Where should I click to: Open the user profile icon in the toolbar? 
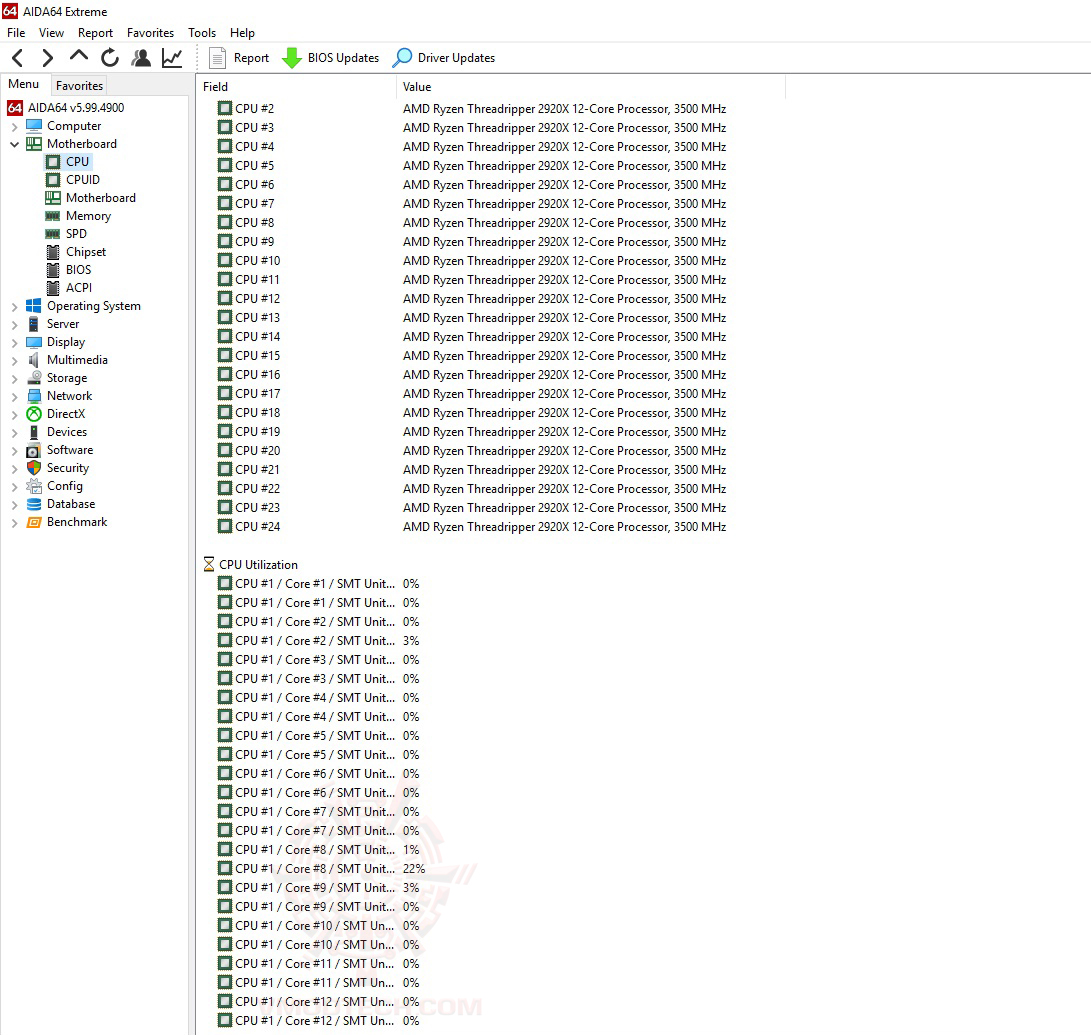(141, 58)
